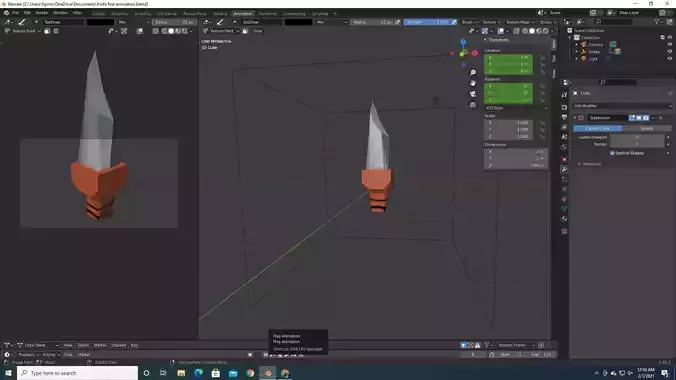The image size is (676, 380).
Task: Toggle visibility eye for Collection
Action: click(x=670, y=38)
